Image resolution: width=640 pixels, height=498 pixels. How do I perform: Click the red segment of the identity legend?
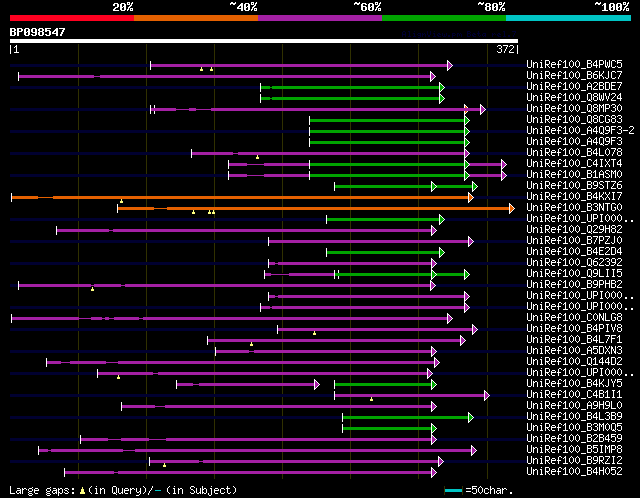72,18
